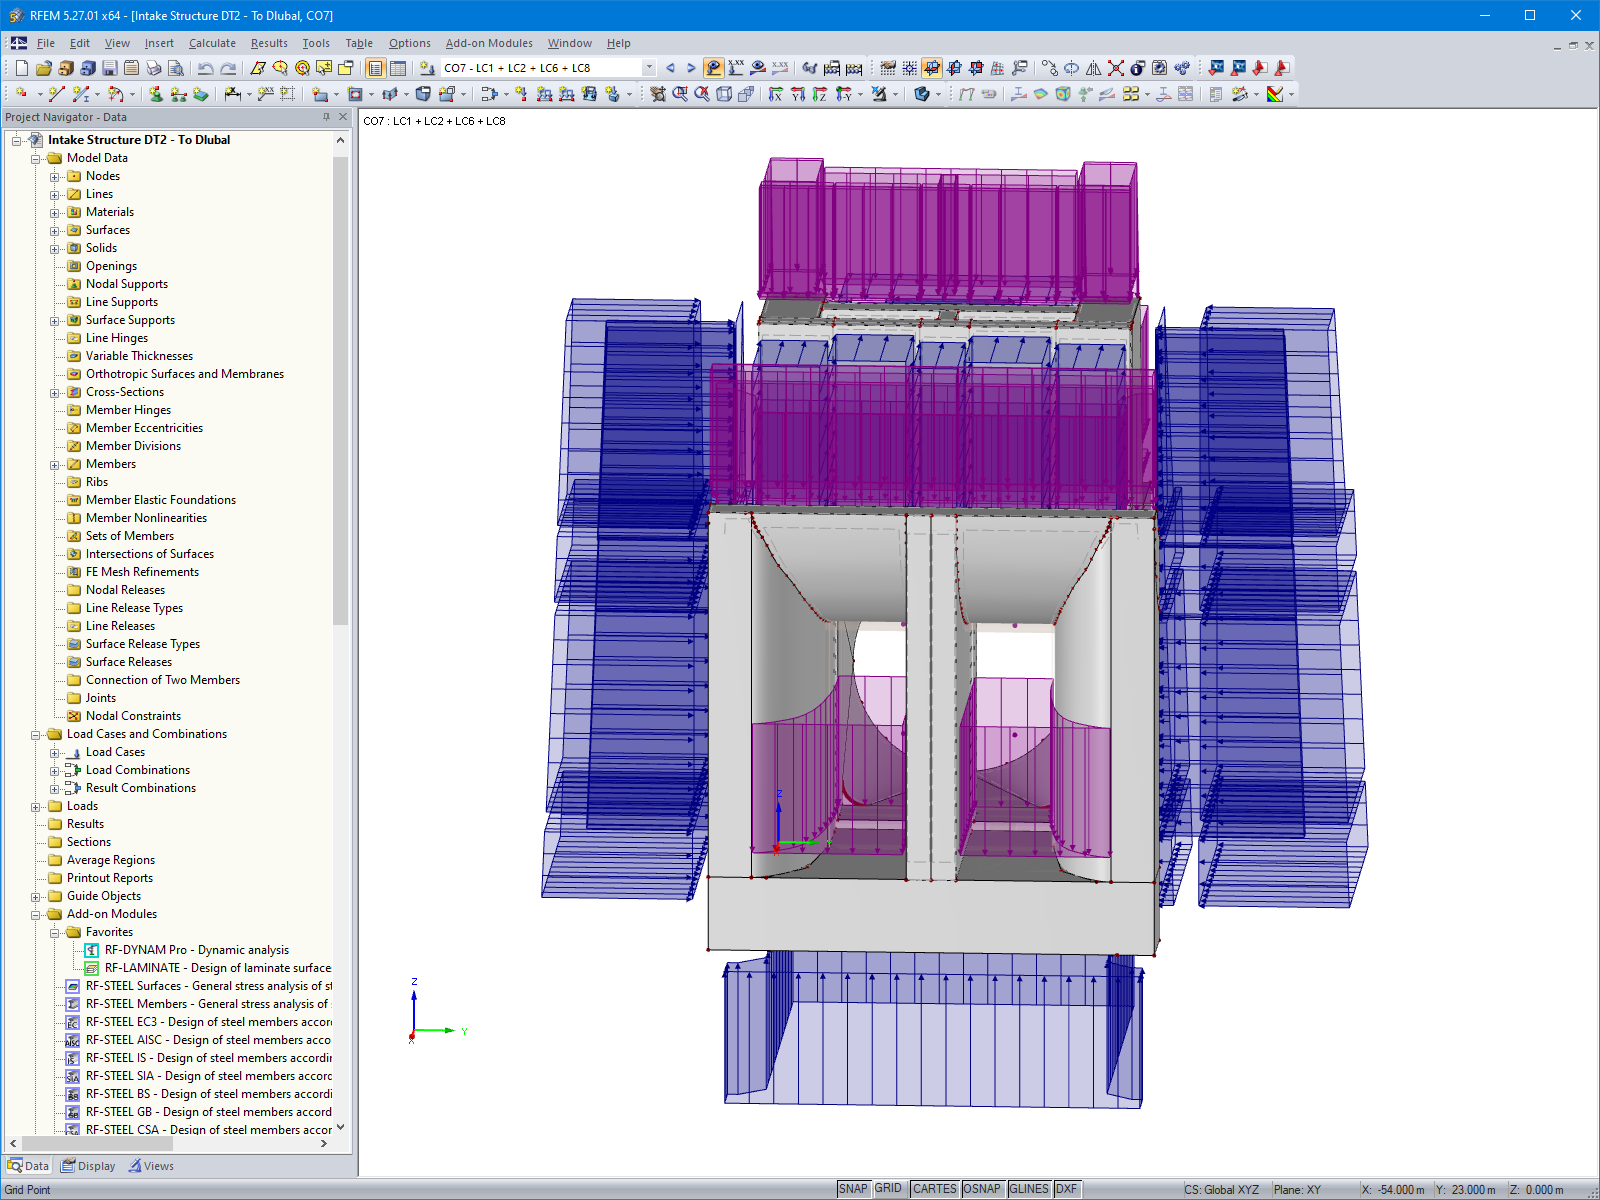The image size is (1600, 1200).
Task: Activate the Calculate all function
Action: (1181, 68)
